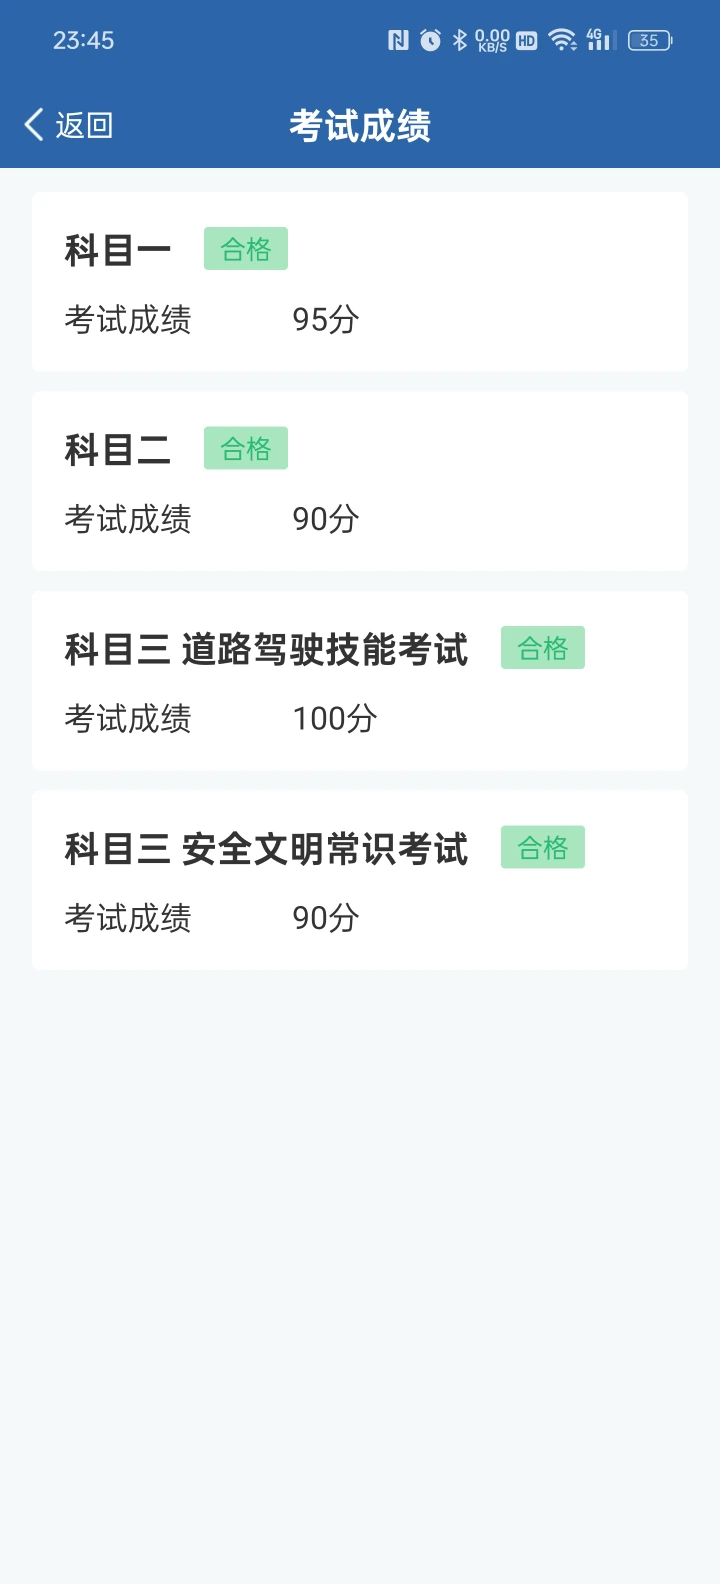
Task: Open the 科目二 result card title
Action: click(118, 450)
